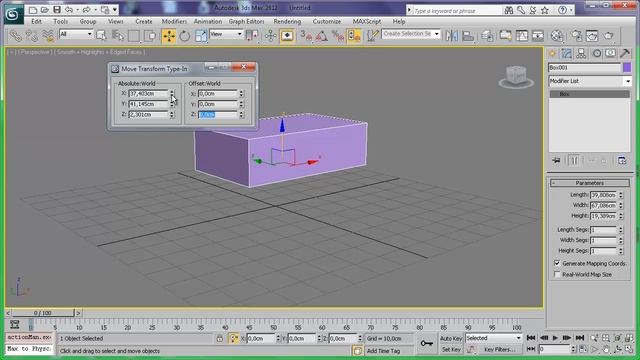Click the ViewCube in the viewport
Viewport: 640px width, 360px height.
click(516, 76)
